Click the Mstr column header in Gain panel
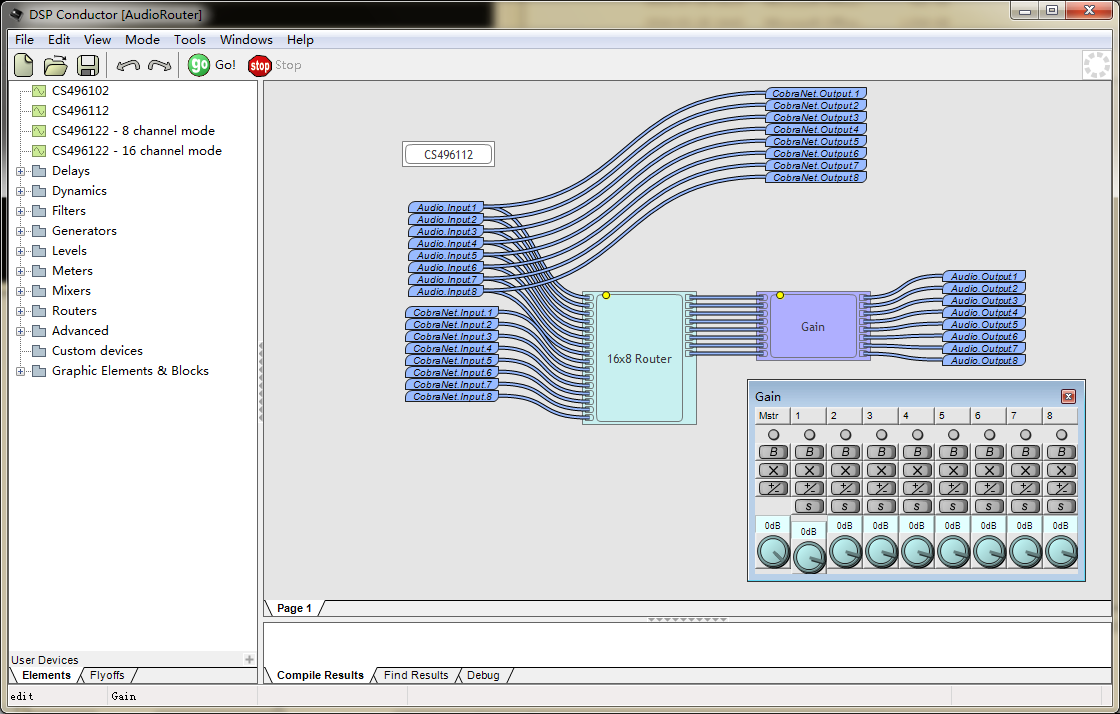 click(x=771, y=416)
